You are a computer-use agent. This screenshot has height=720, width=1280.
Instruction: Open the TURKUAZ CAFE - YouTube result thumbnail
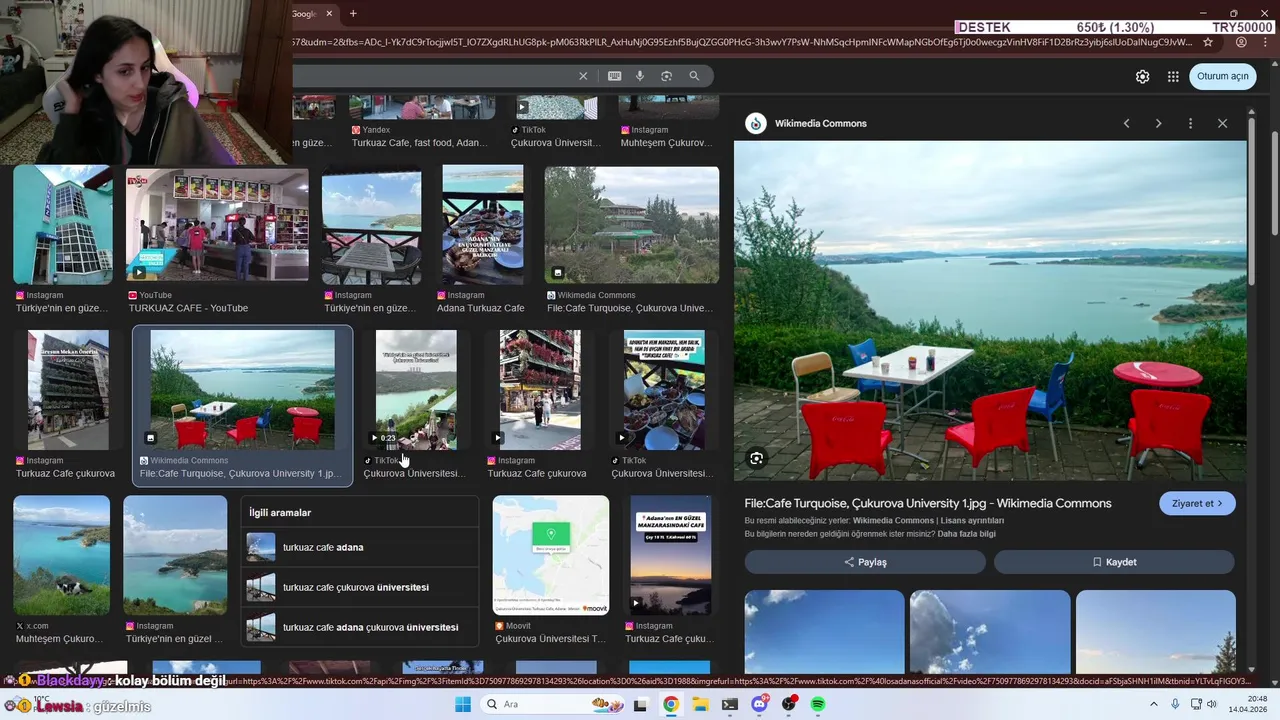217,224
